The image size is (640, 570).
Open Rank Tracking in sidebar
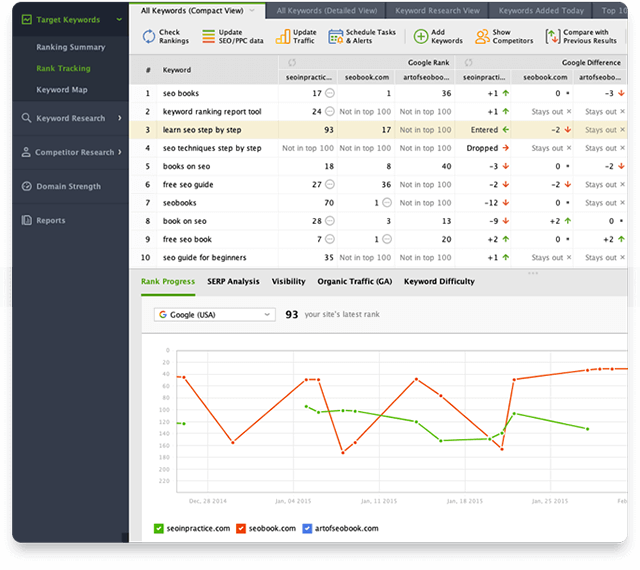[x=63, y=68]
